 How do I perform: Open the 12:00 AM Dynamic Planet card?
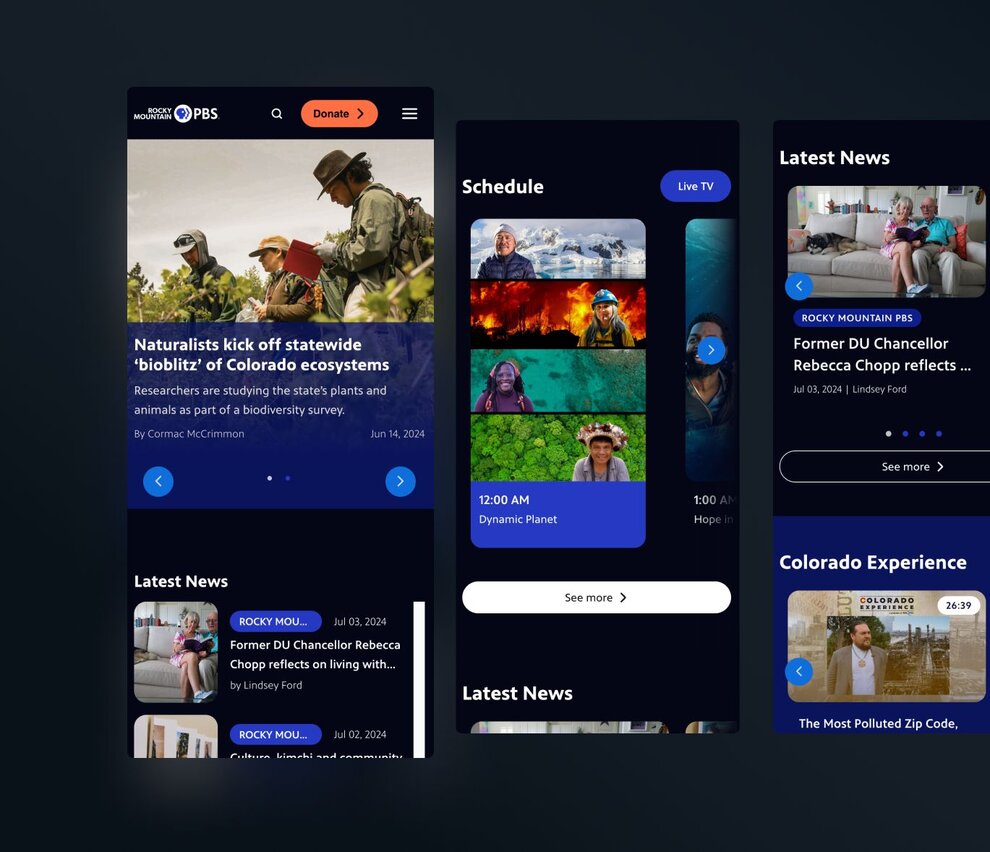tap(558, 383)
